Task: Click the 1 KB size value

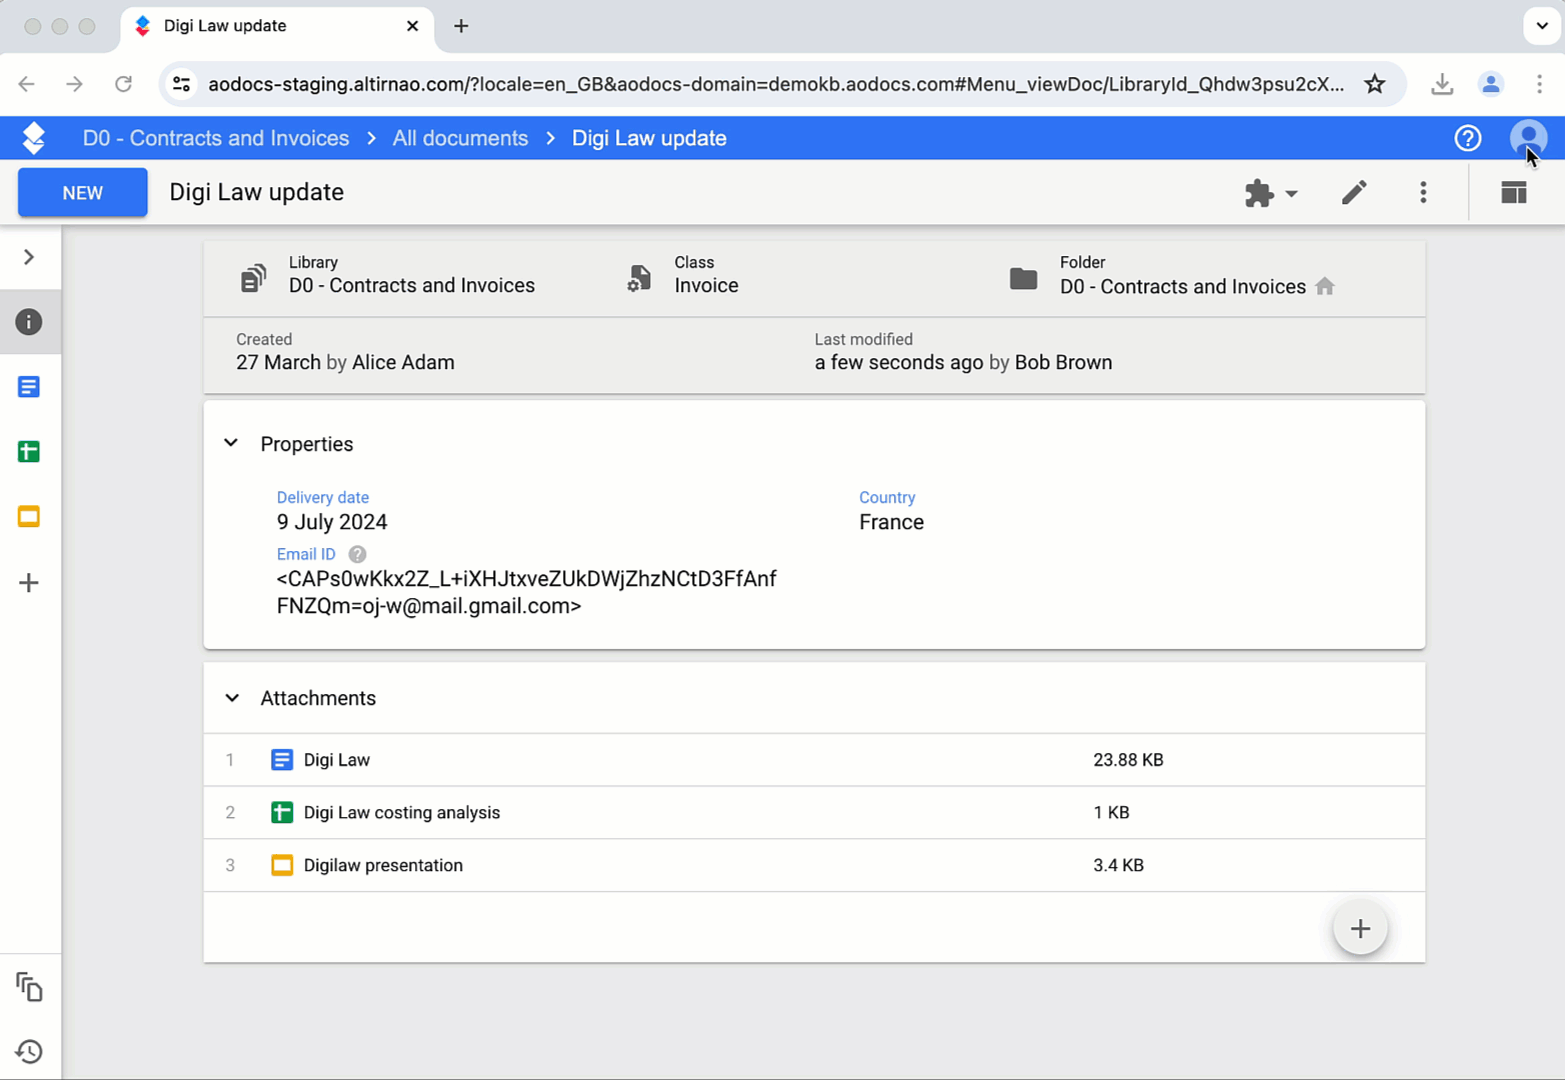Action: [x=1111, y=813]
